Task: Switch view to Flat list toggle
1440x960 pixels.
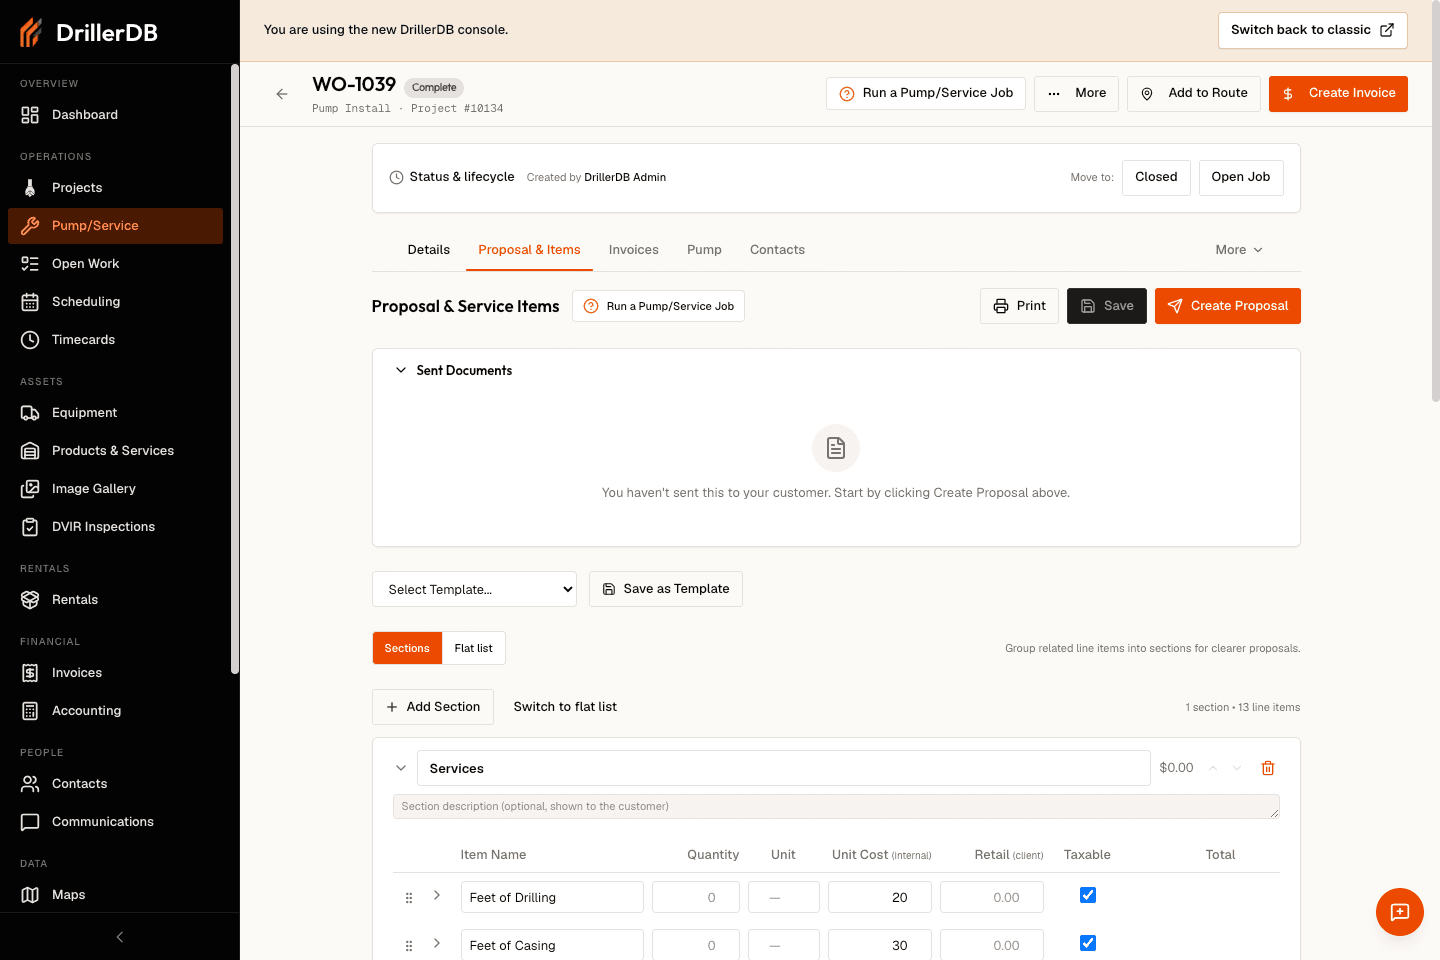Action: click(473, 648)
